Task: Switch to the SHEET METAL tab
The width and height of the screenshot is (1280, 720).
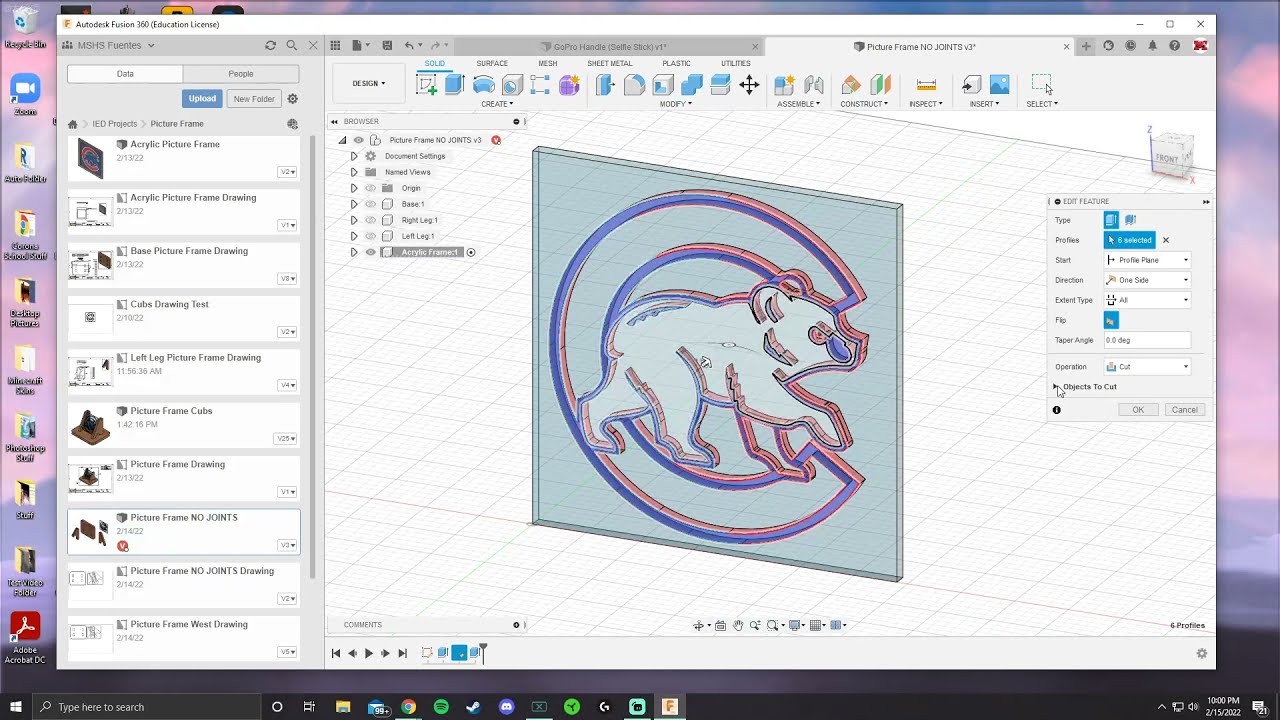Action: click(x=609, y=63)
